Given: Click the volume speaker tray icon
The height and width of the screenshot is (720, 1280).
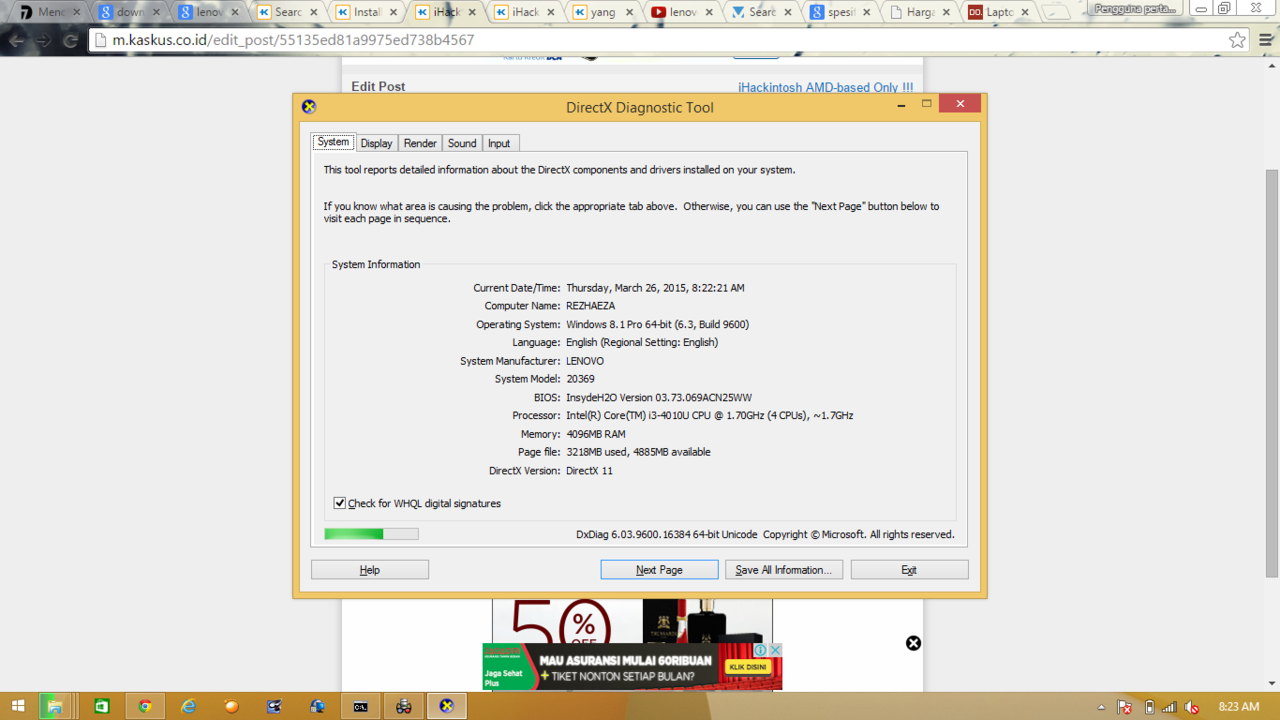Looking at the screenshot, I should (1192, 707).
